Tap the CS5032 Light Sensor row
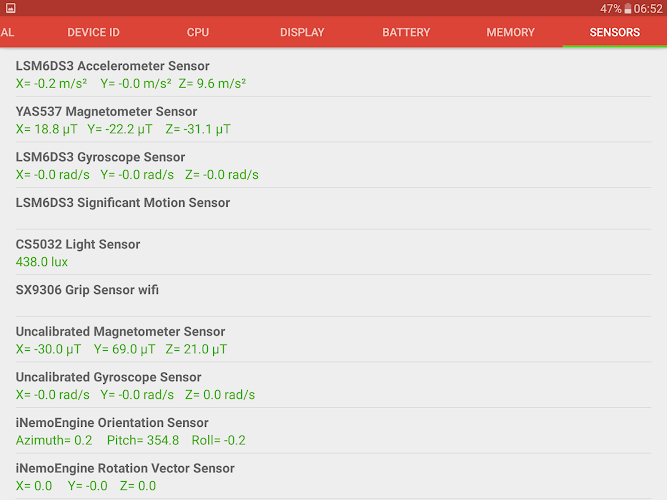667x500 pixels. [334, 252]
